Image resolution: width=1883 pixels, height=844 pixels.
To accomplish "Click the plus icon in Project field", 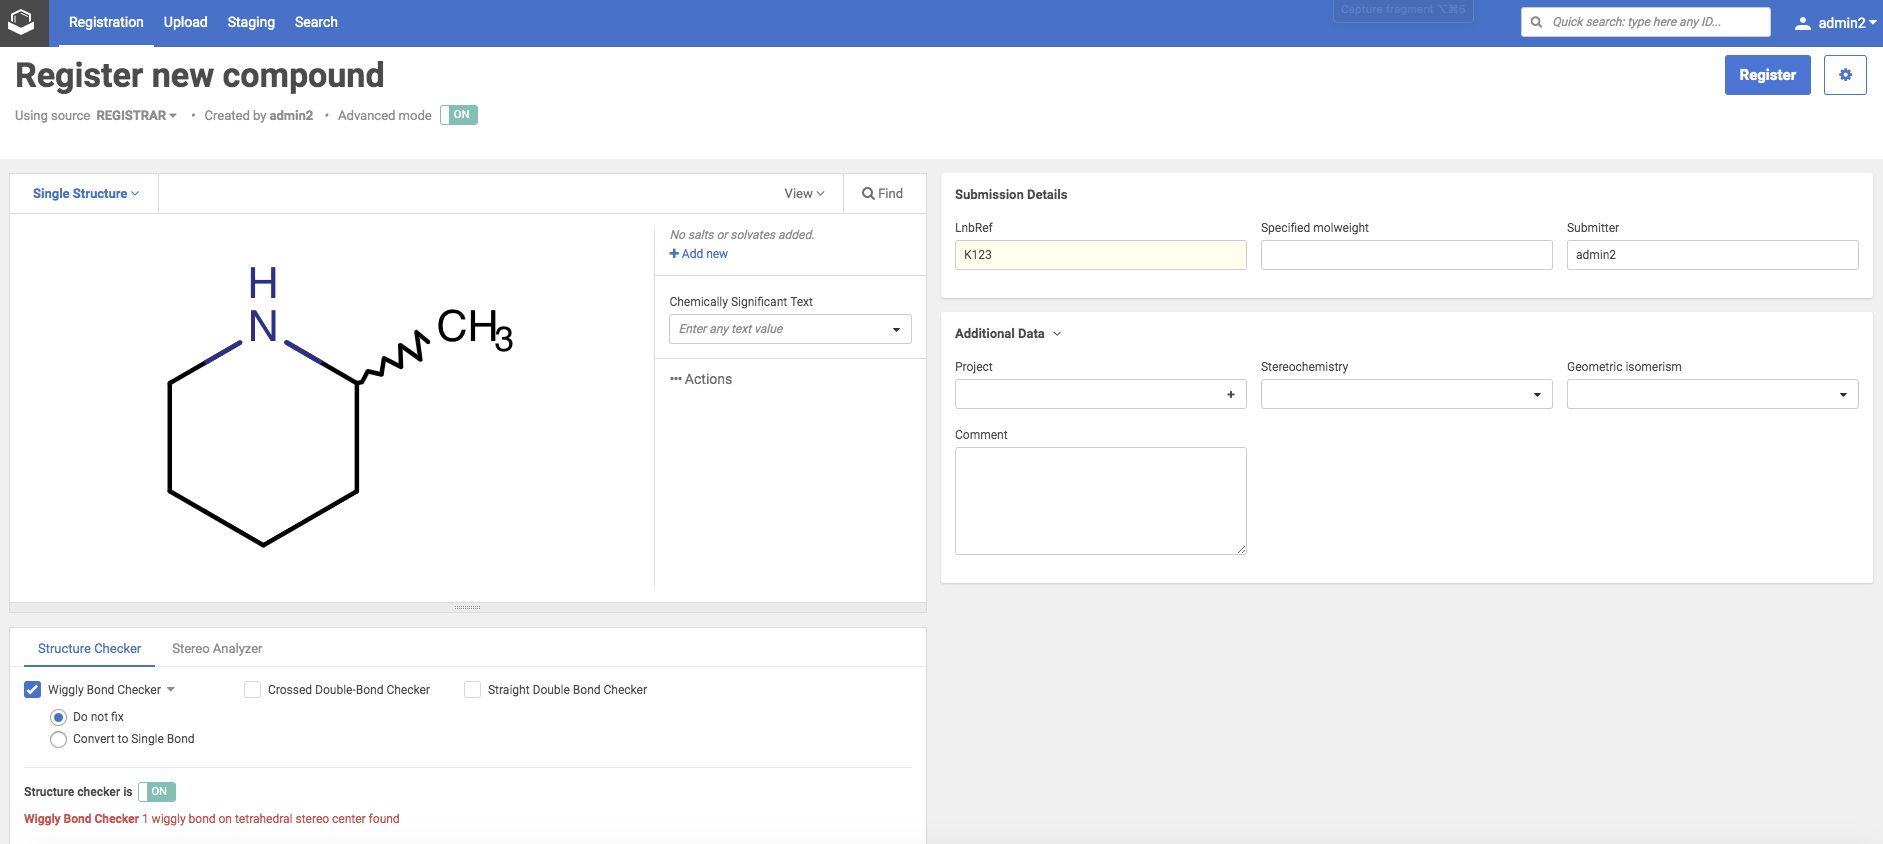I will (1230, 395).
